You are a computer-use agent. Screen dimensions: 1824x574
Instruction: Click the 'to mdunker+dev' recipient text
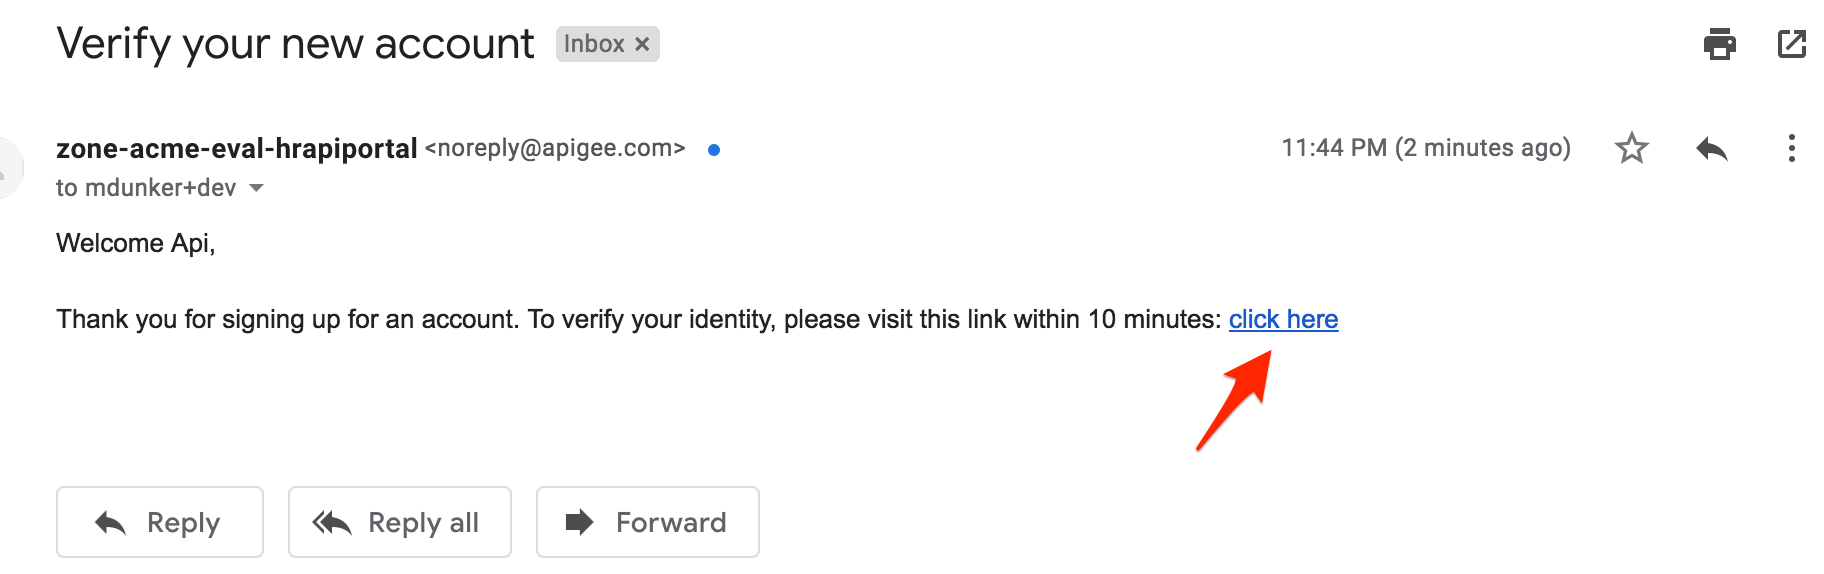click(146, 188)
